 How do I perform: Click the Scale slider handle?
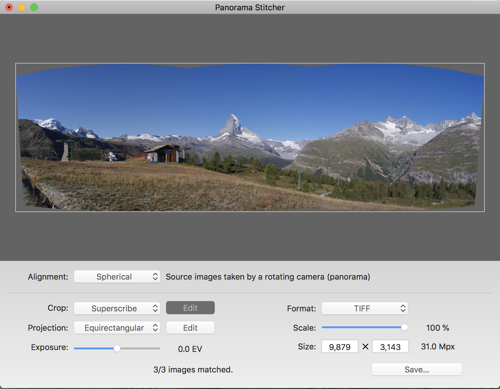pyautogui.click(x=404, y=327)
